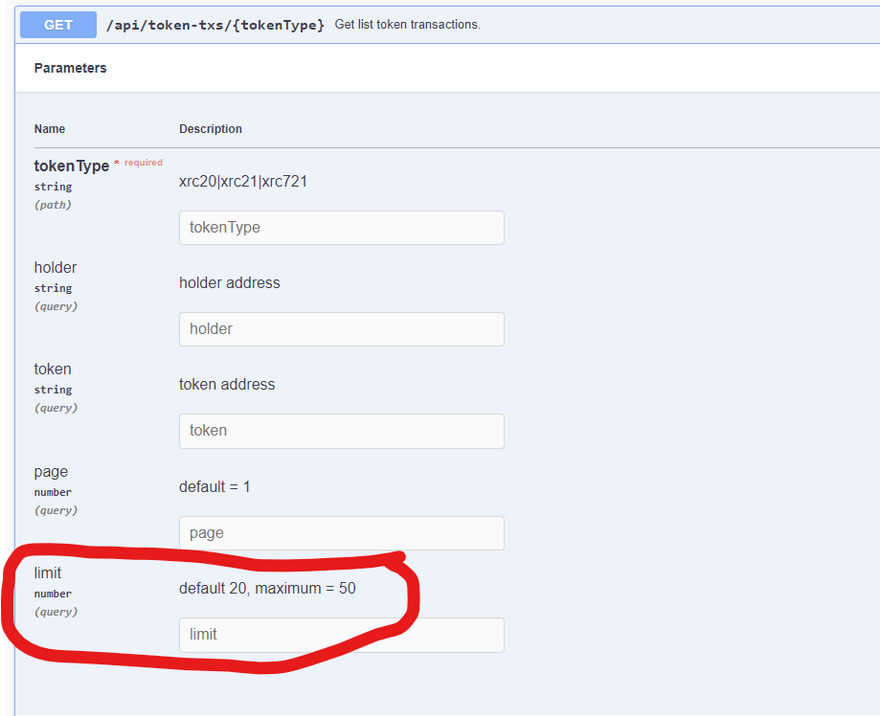The width and height of the screenshot is (880, 716).
Task: Click the Description column header
Action: coord(210,129)
